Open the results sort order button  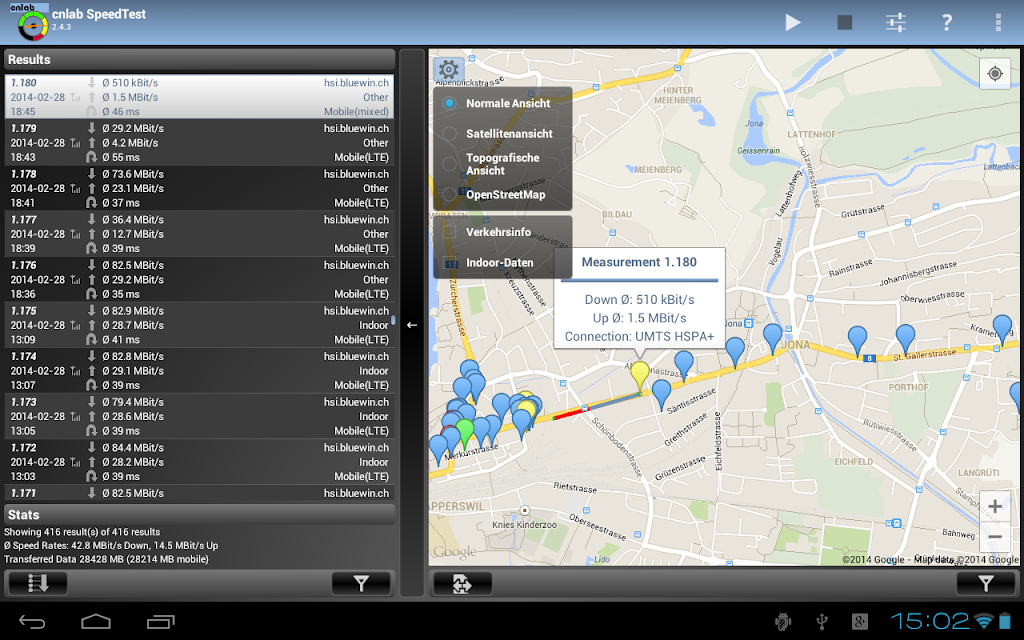click(x=37, y=583)
